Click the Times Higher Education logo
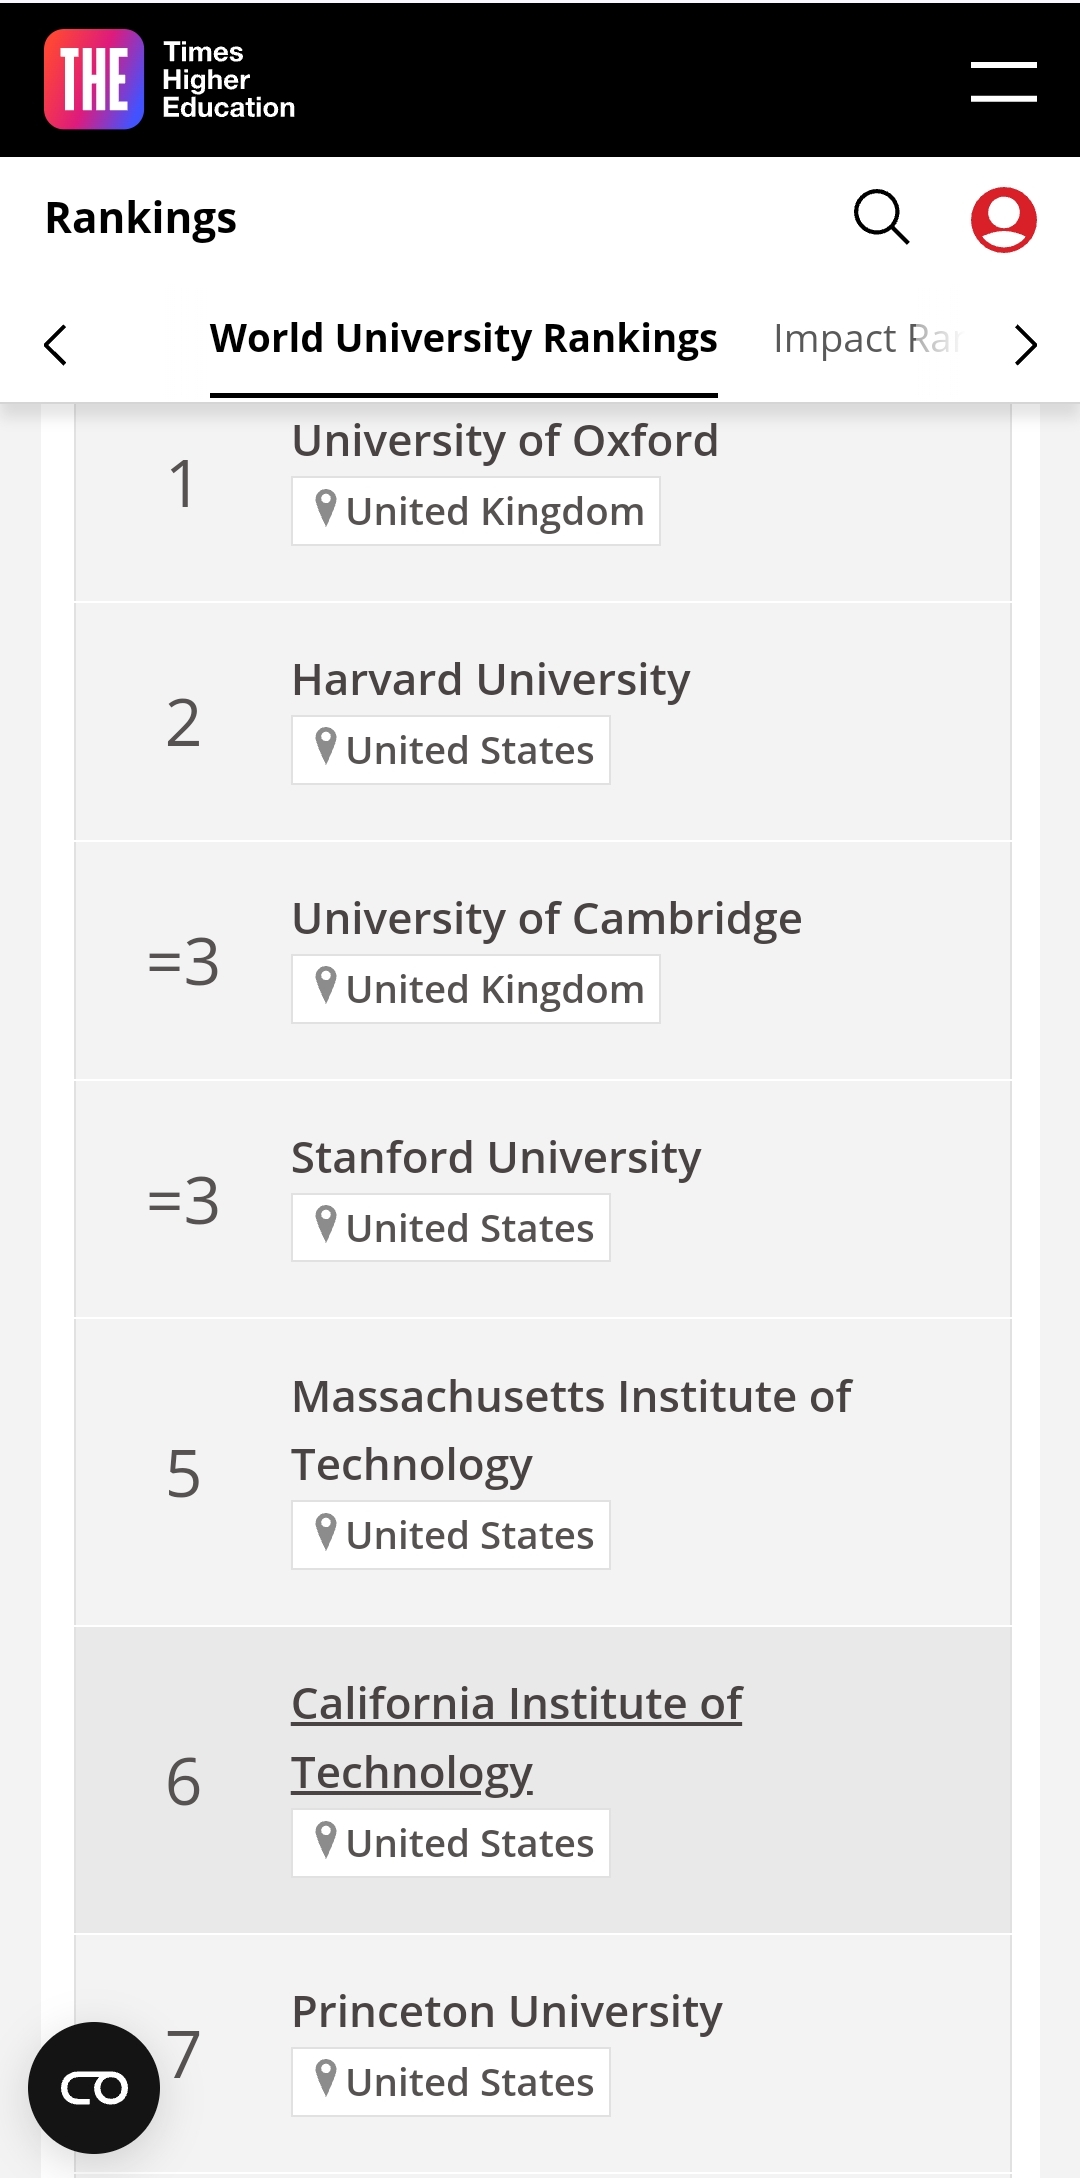 (x=170, y=79)
